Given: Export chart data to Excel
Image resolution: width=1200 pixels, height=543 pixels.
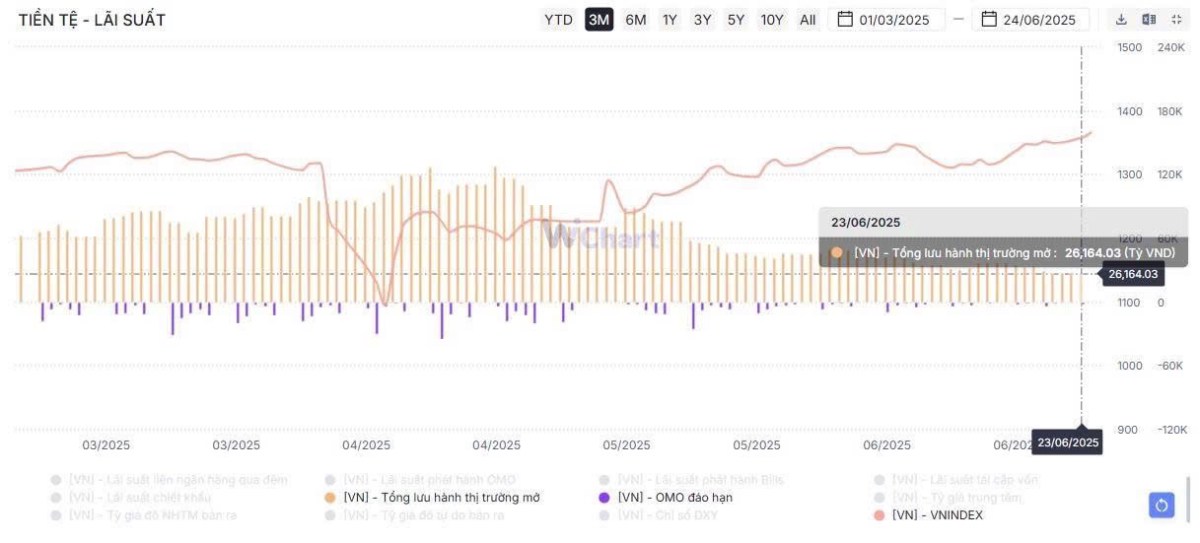Looking at the screenshot, I should coord(1149,20).
